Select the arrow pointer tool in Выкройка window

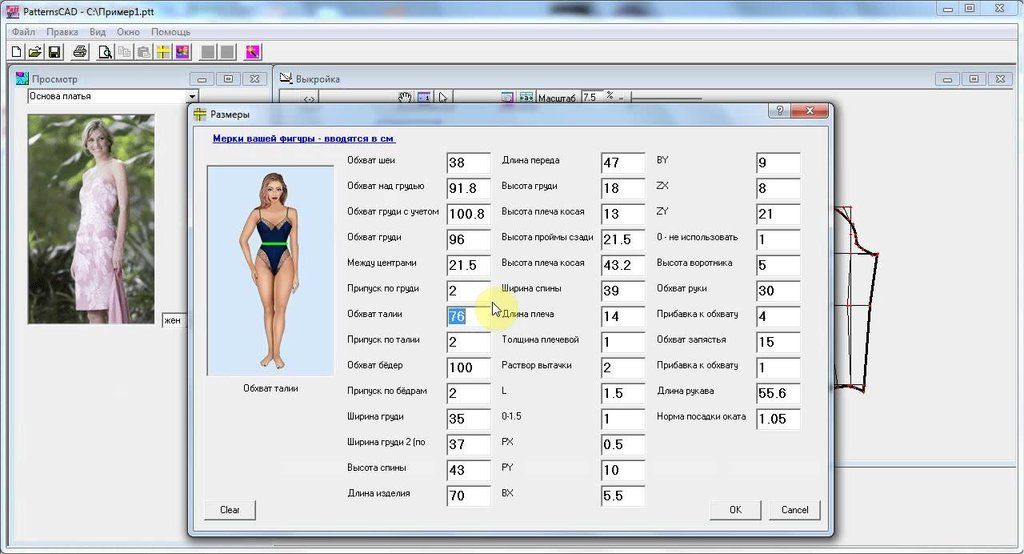click(x=443, y=97)
